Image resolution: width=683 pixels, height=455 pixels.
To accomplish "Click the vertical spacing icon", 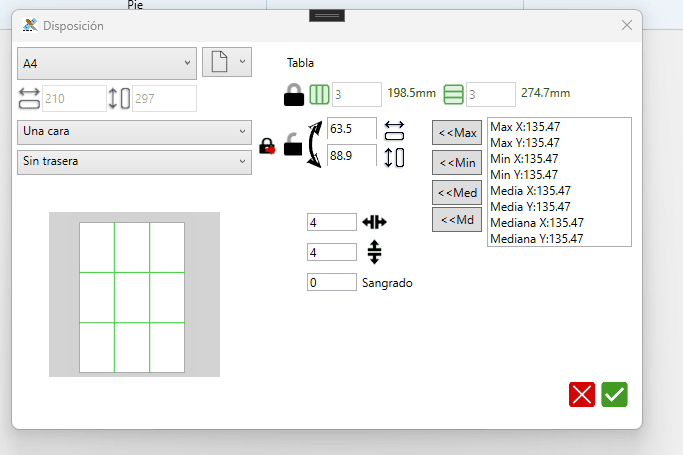I will pos(374,252).
